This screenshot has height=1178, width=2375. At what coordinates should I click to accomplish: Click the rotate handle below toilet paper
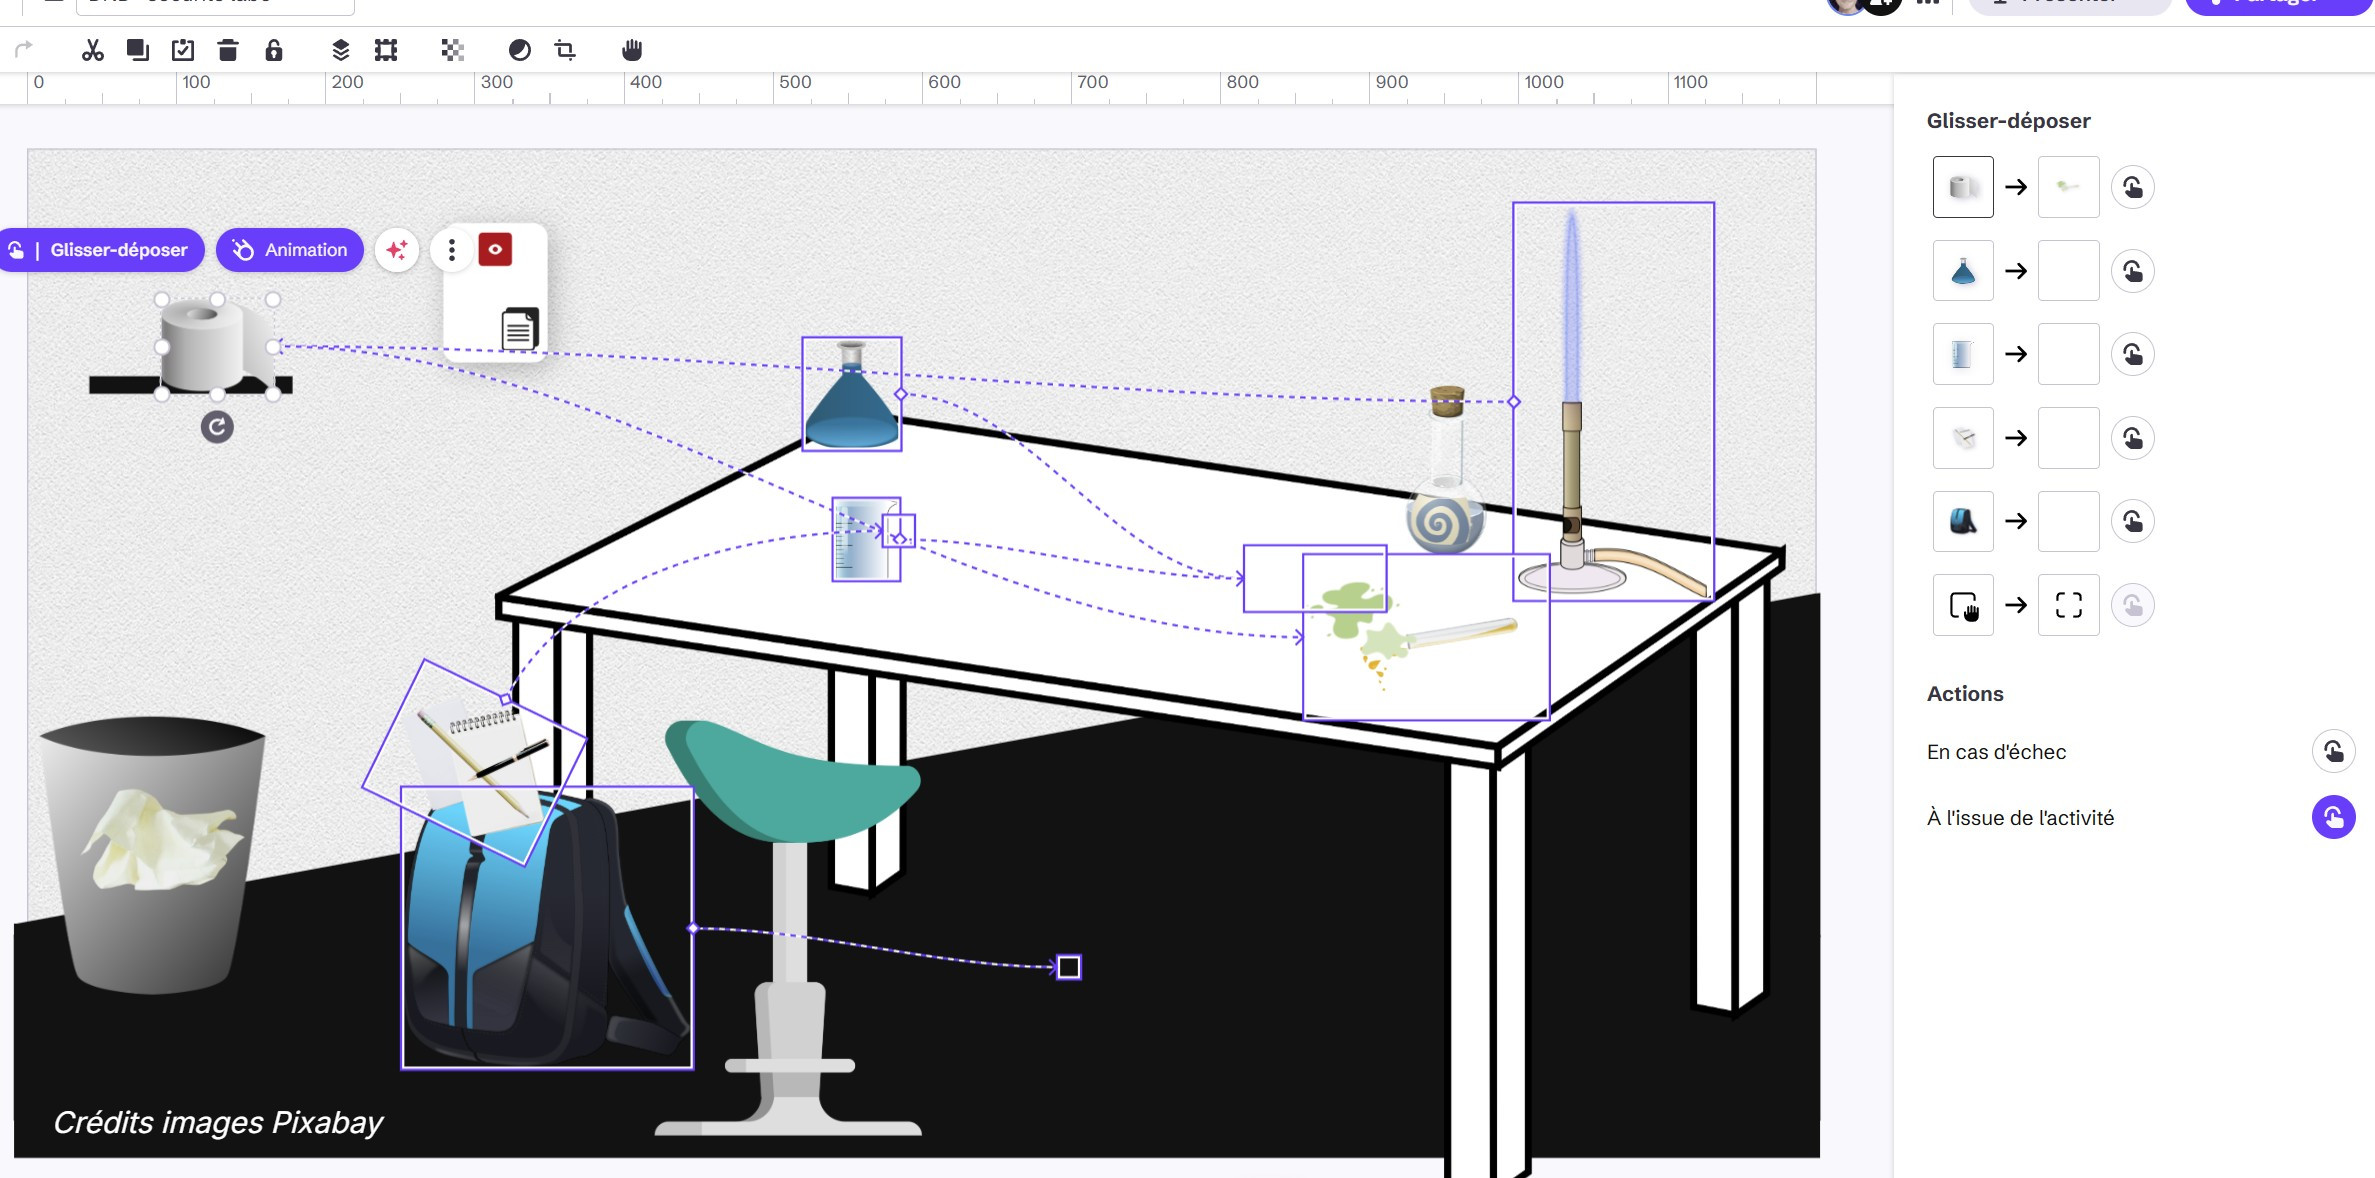click(x=217, y=427)
